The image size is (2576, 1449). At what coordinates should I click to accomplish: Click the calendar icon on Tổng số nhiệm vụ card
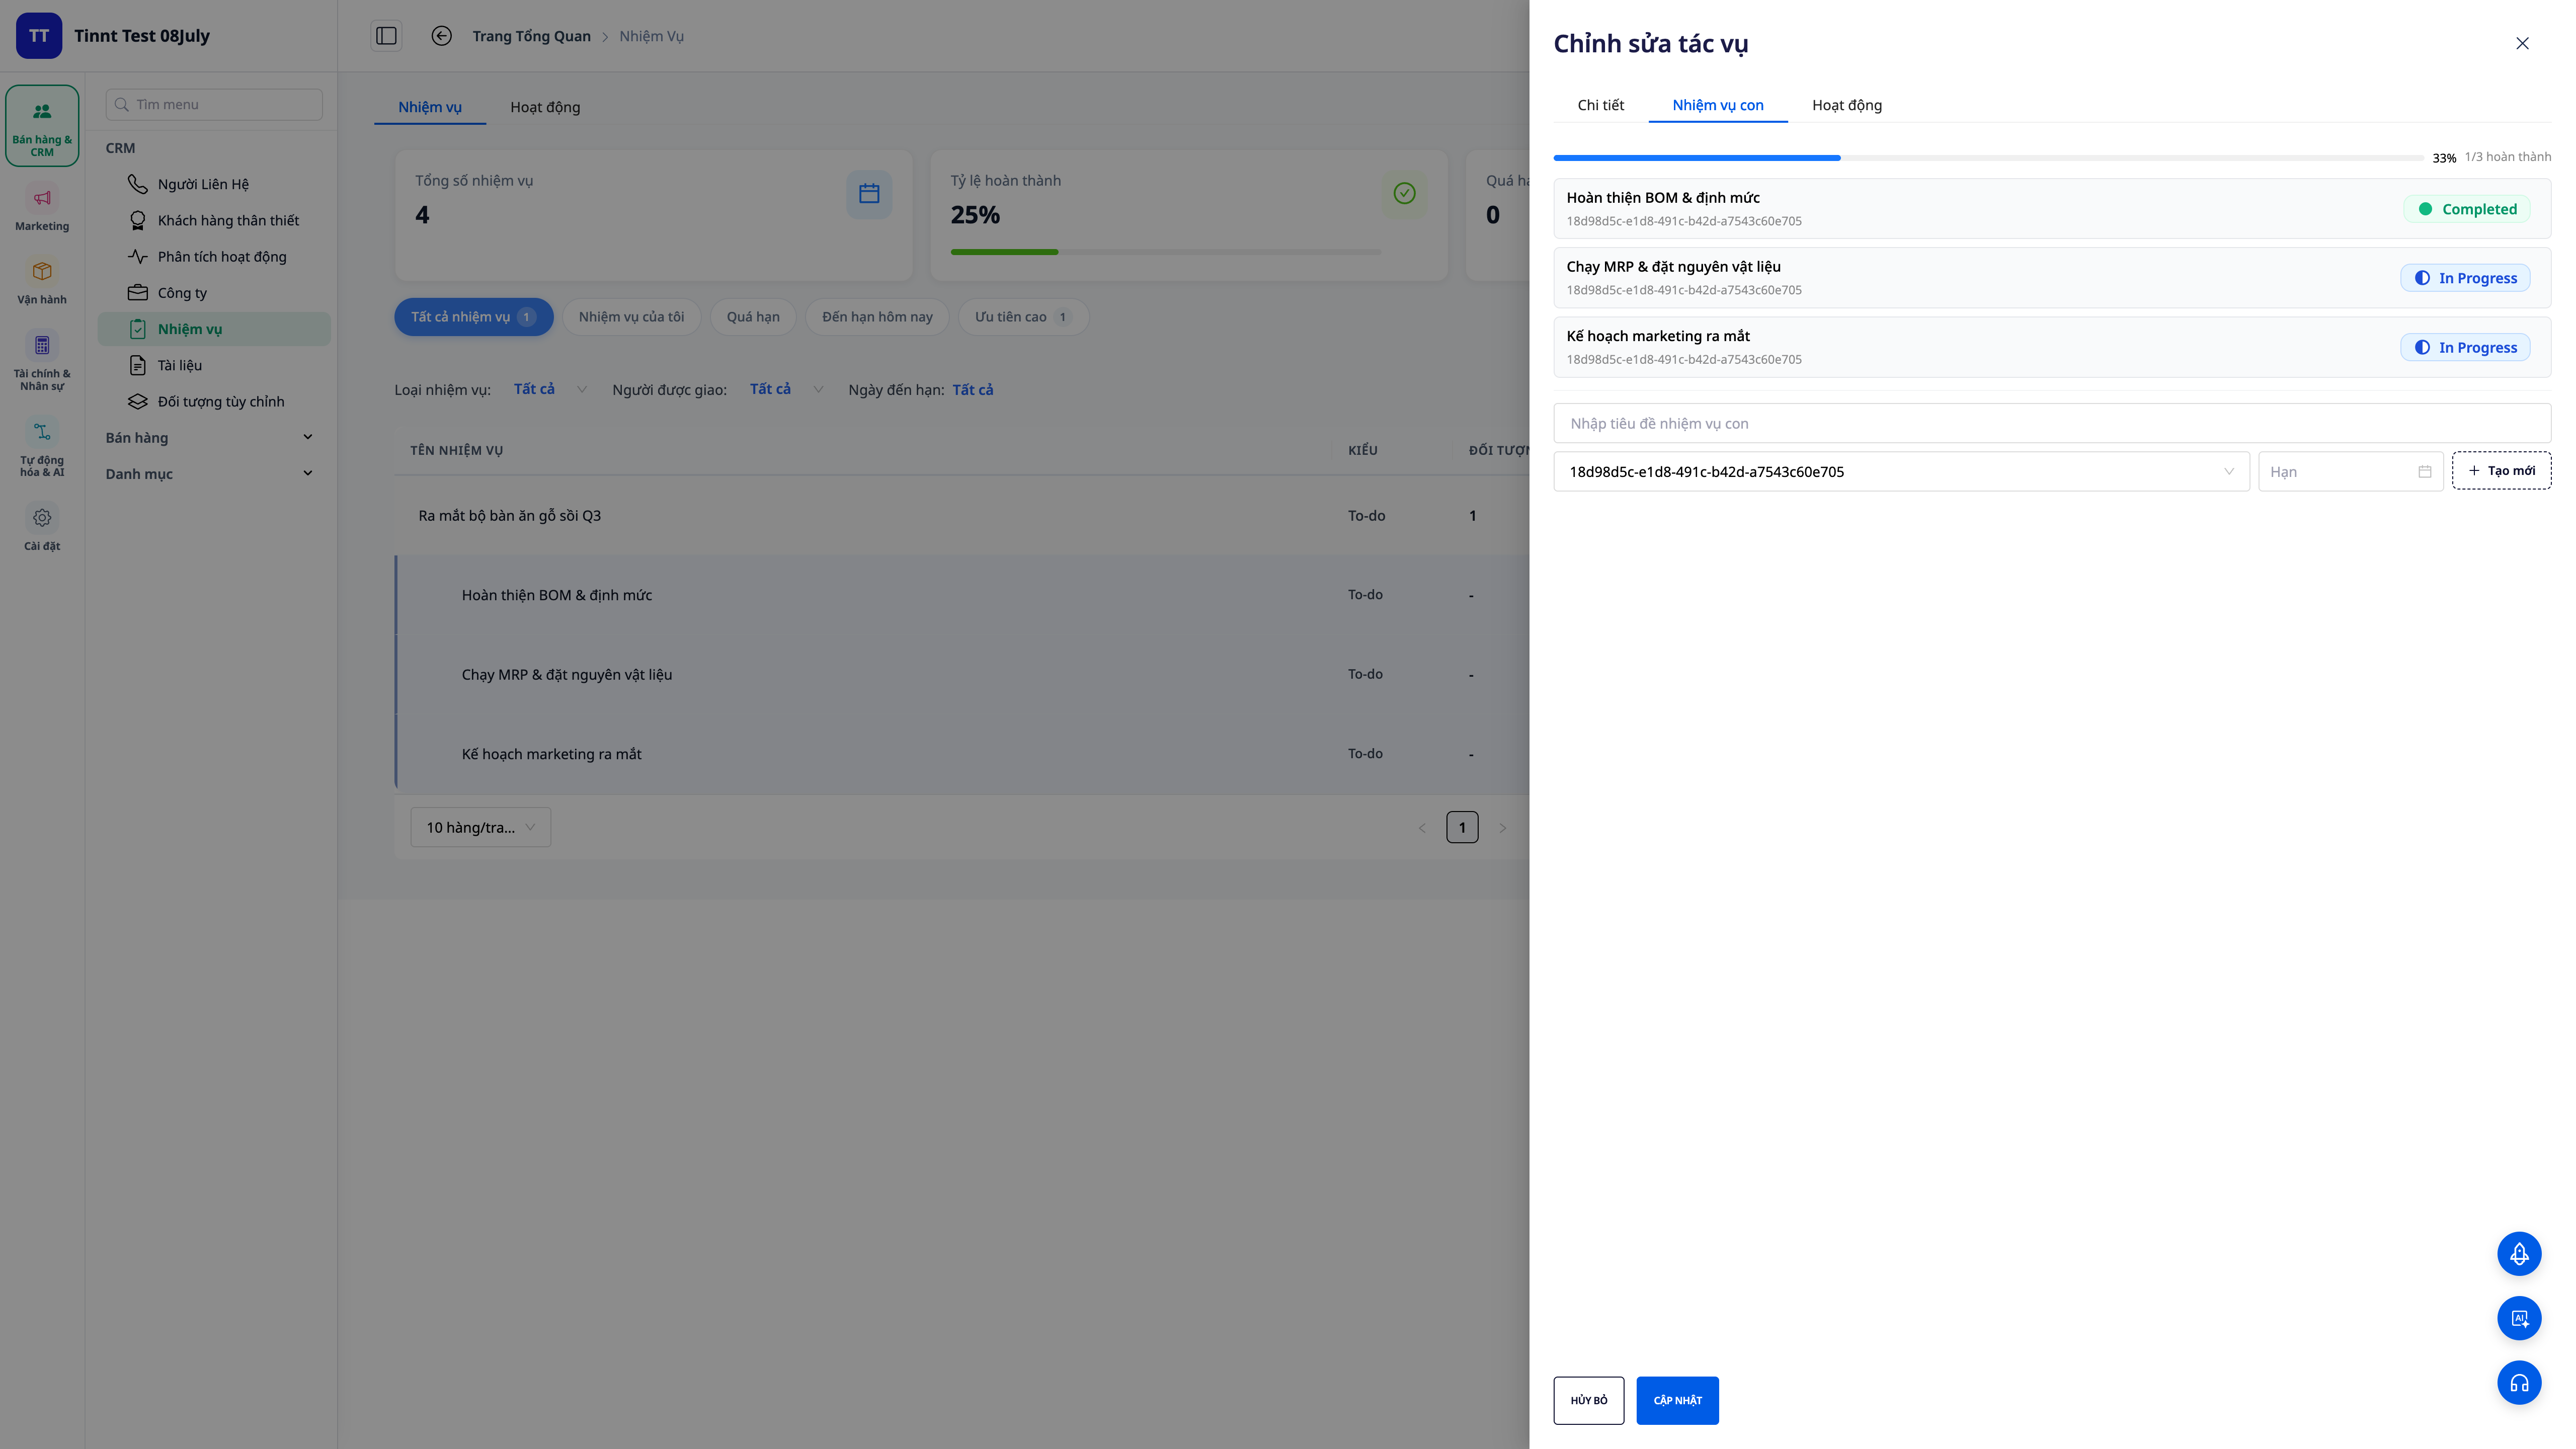point(869,193)
